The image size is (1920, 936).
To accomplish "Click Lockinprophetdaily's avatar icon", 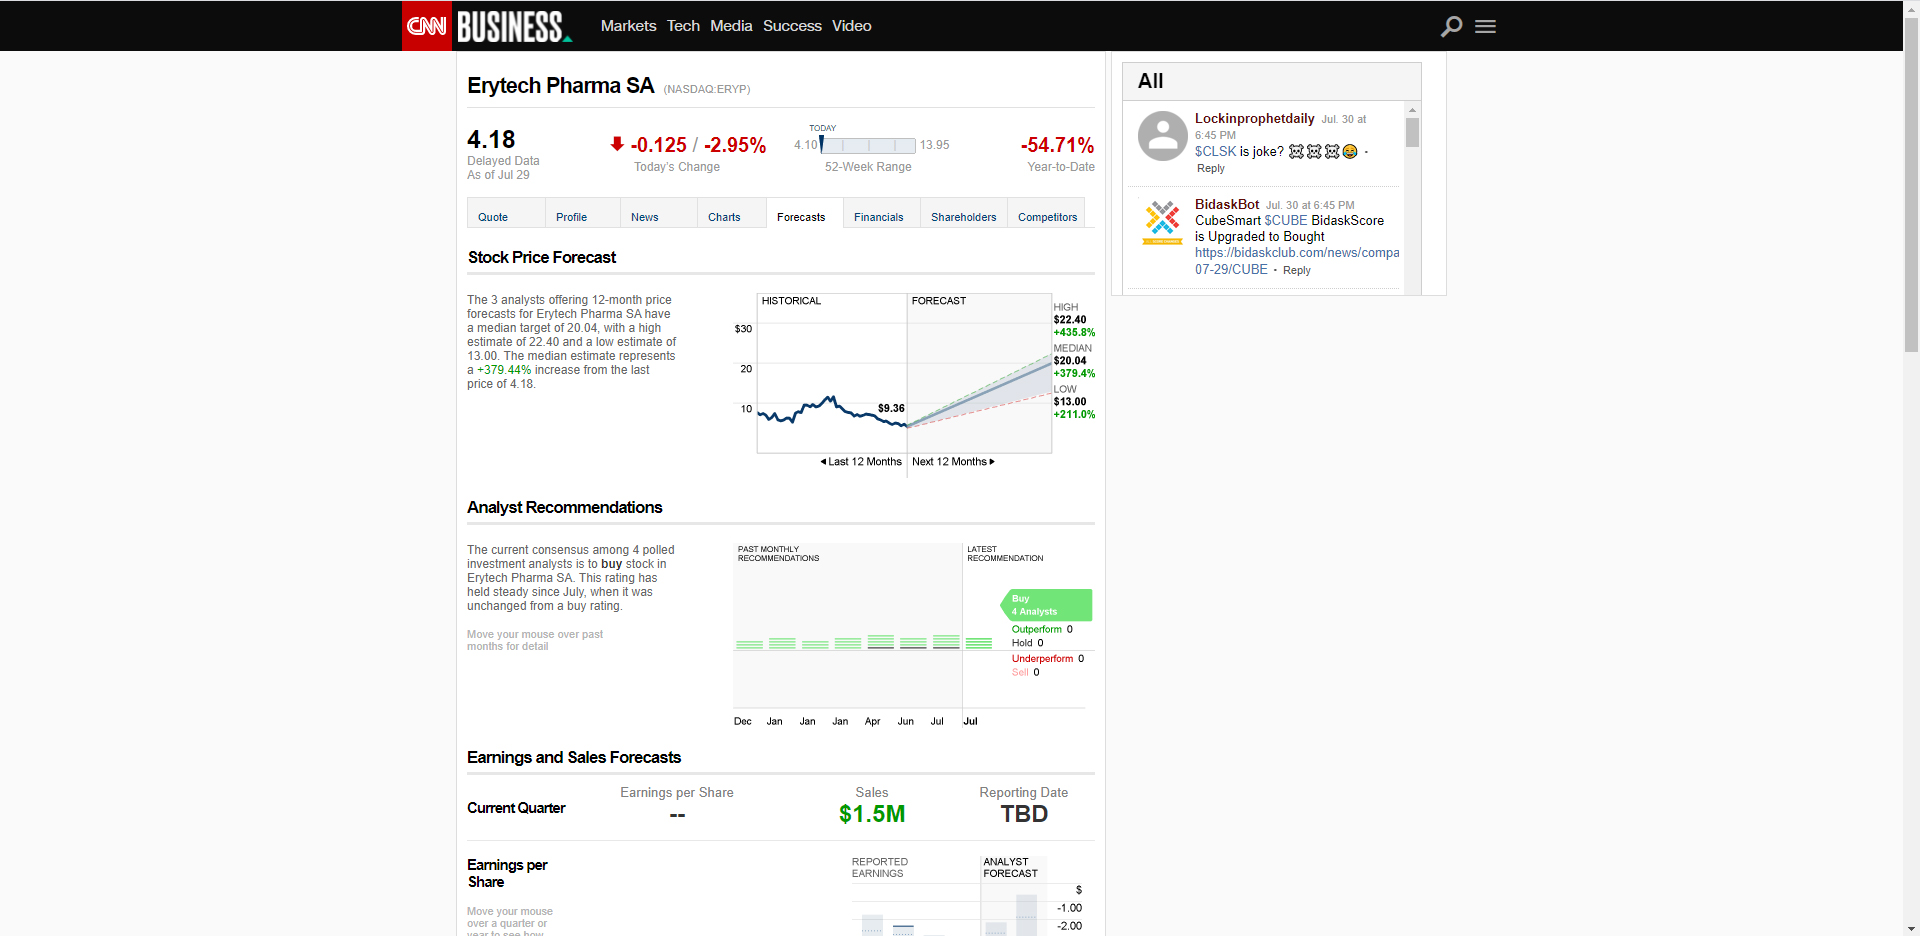I will (1163, 136).
